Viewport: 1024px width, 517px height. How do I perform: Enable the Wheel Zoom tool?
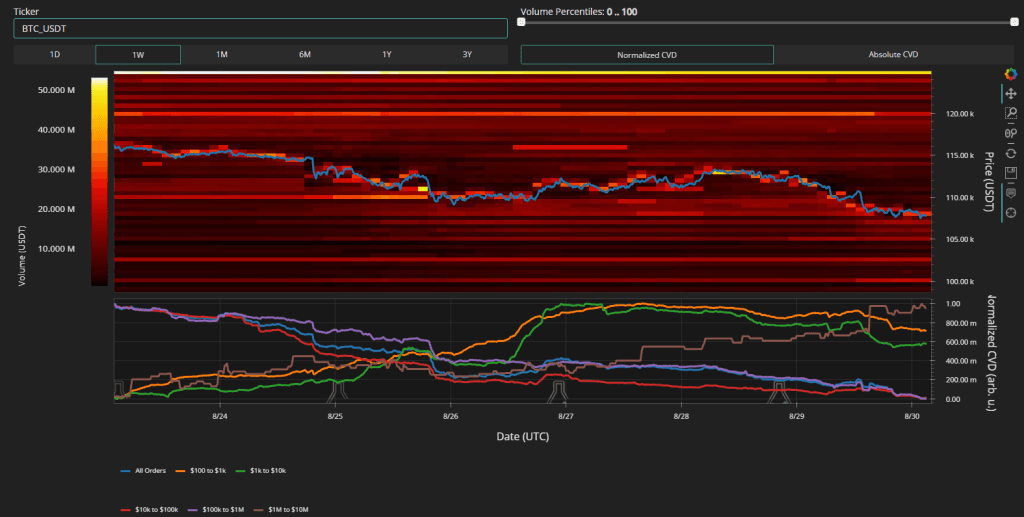pos(1010,133)
